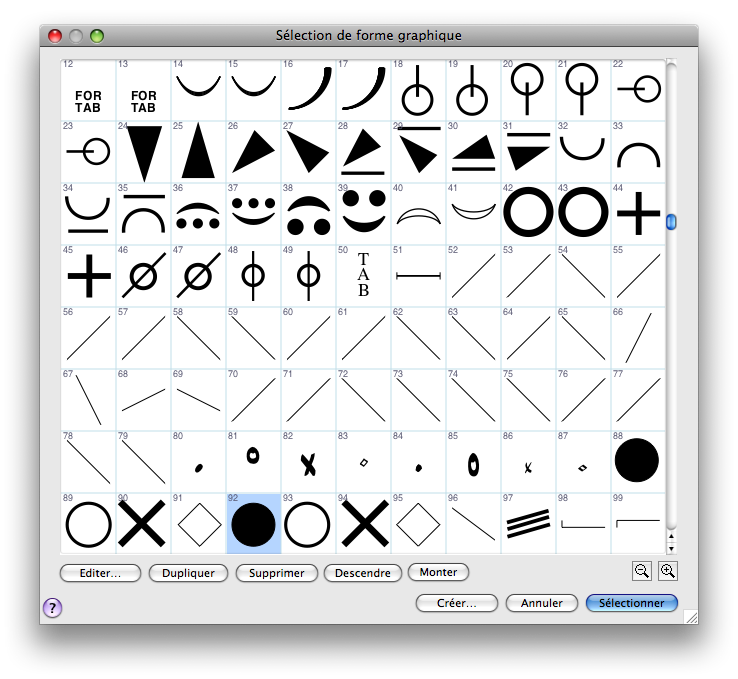Select the diamond outline shape 91
Viewport: 738px width, 679px height.
[198, 523]
